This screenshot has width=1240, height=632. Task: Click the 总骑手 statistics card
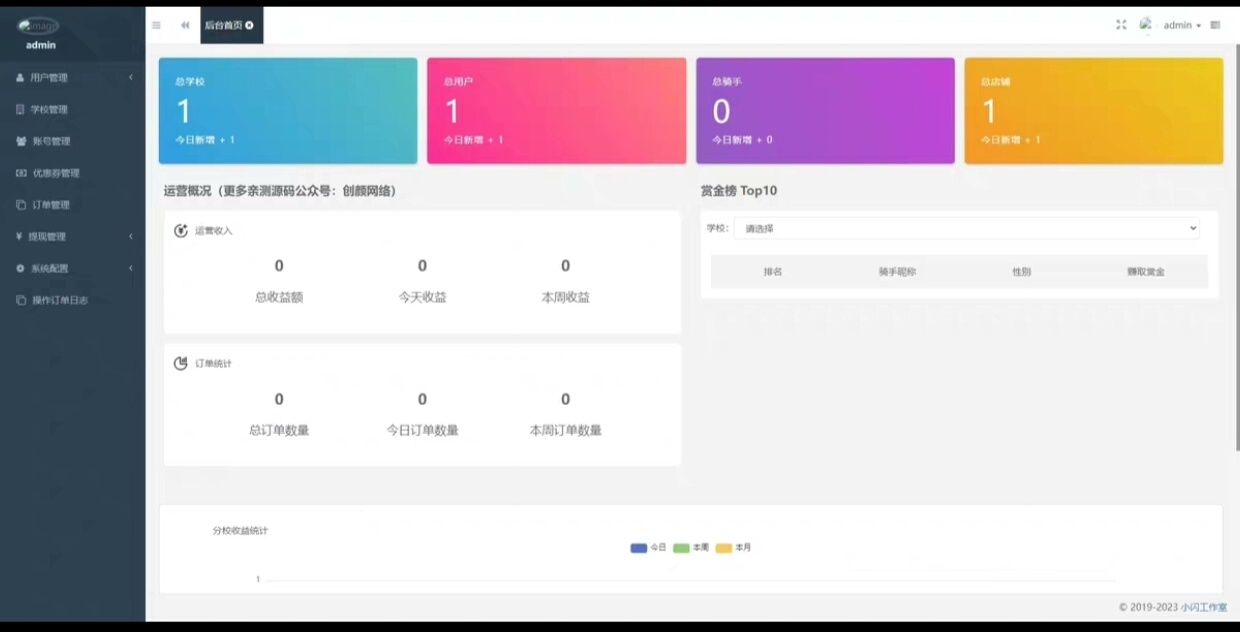click(x=825, y=111)
